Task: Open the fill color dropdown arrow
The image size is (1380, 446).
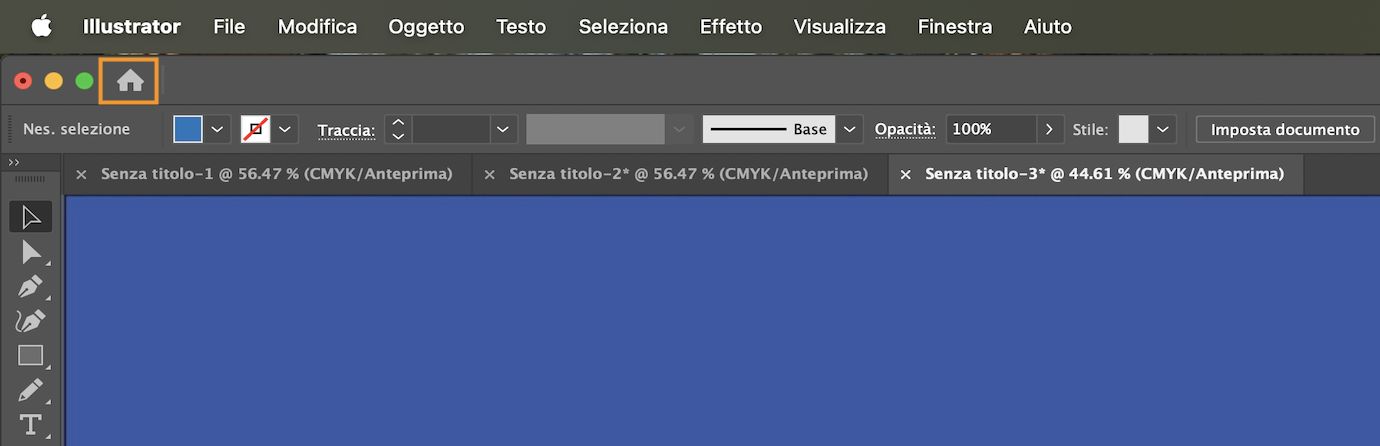Action: (x=217, y=129)
